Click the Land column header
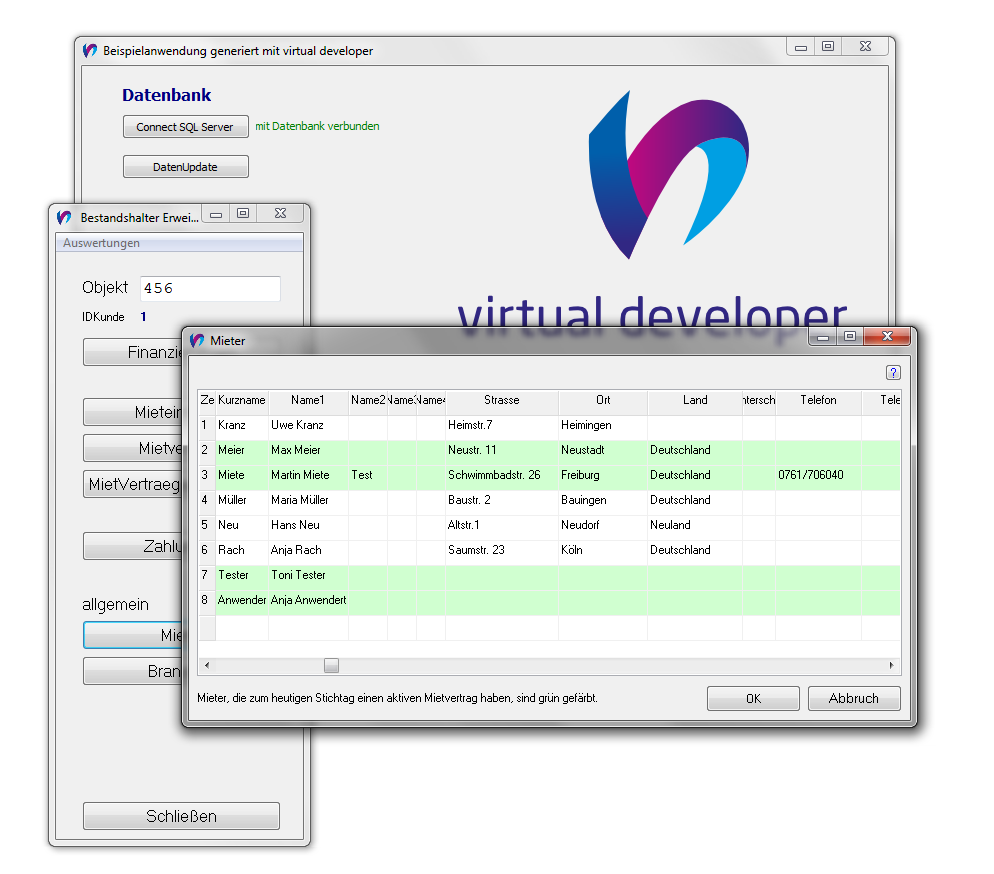Screen dimensions: 994x874 (x=695, y=400)
